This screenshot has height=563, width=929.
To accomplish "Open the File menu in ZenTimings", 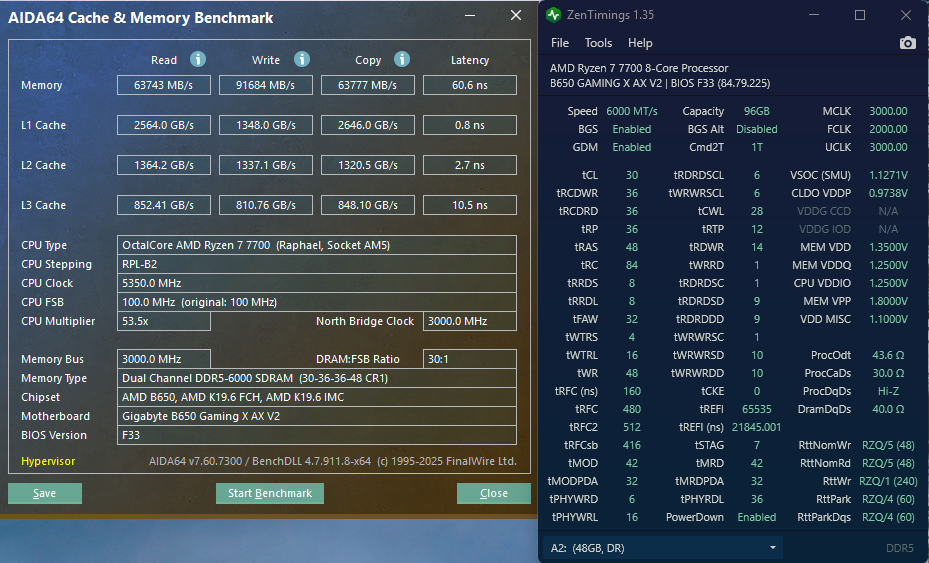I will pyautogui.click(x=559, y=43).
